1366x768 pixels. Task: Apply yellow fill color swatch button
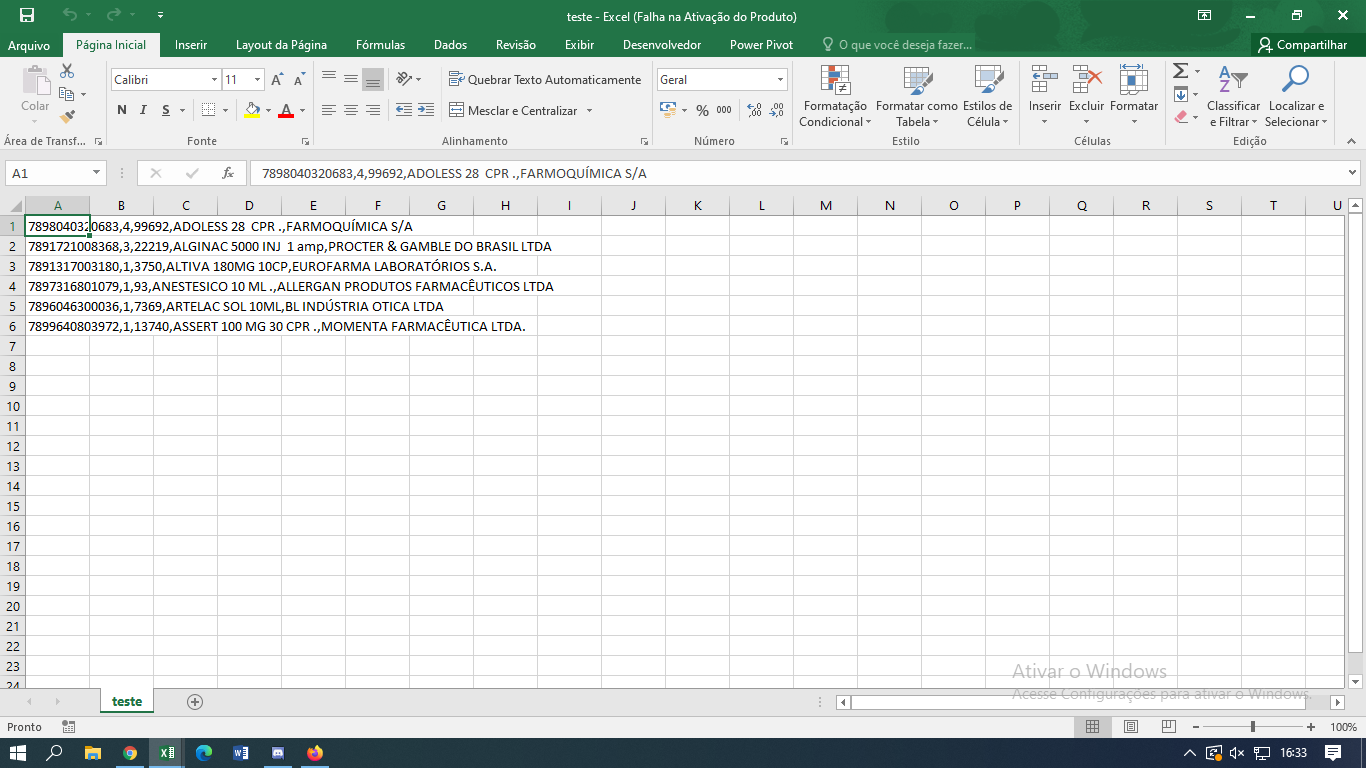[x=252, y=110]
